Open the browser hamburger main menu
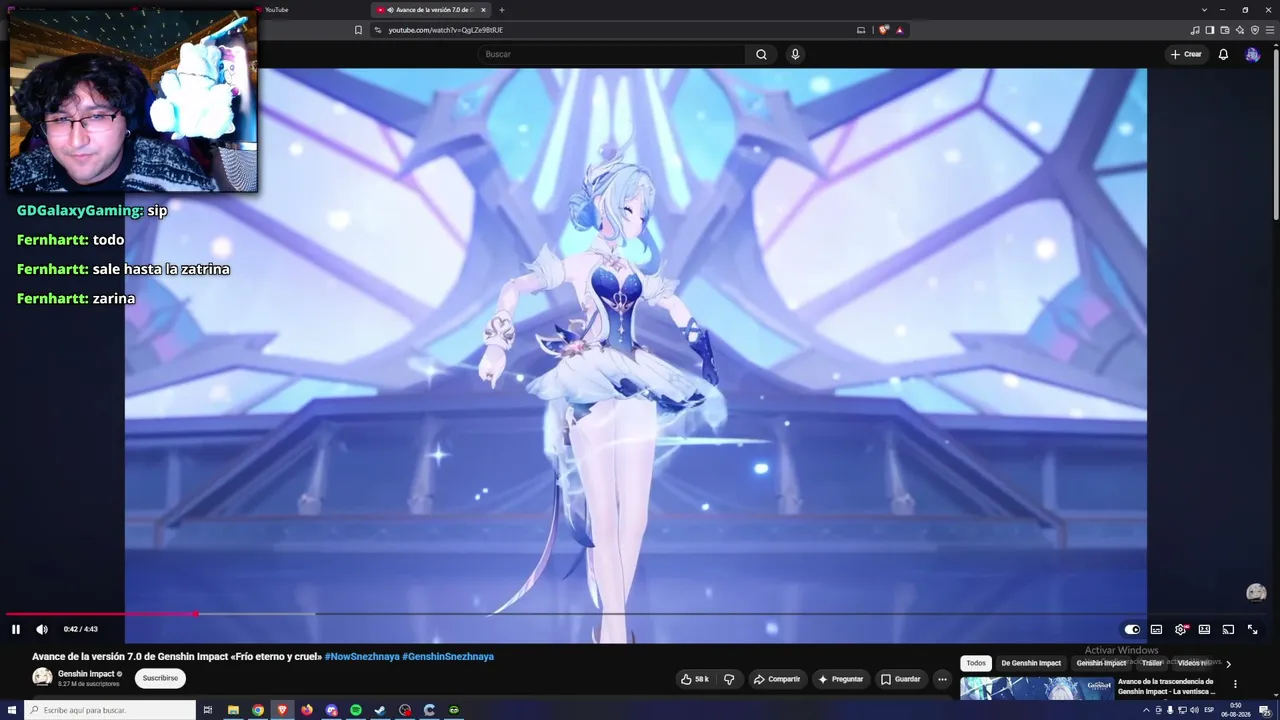 [1270, 30]
